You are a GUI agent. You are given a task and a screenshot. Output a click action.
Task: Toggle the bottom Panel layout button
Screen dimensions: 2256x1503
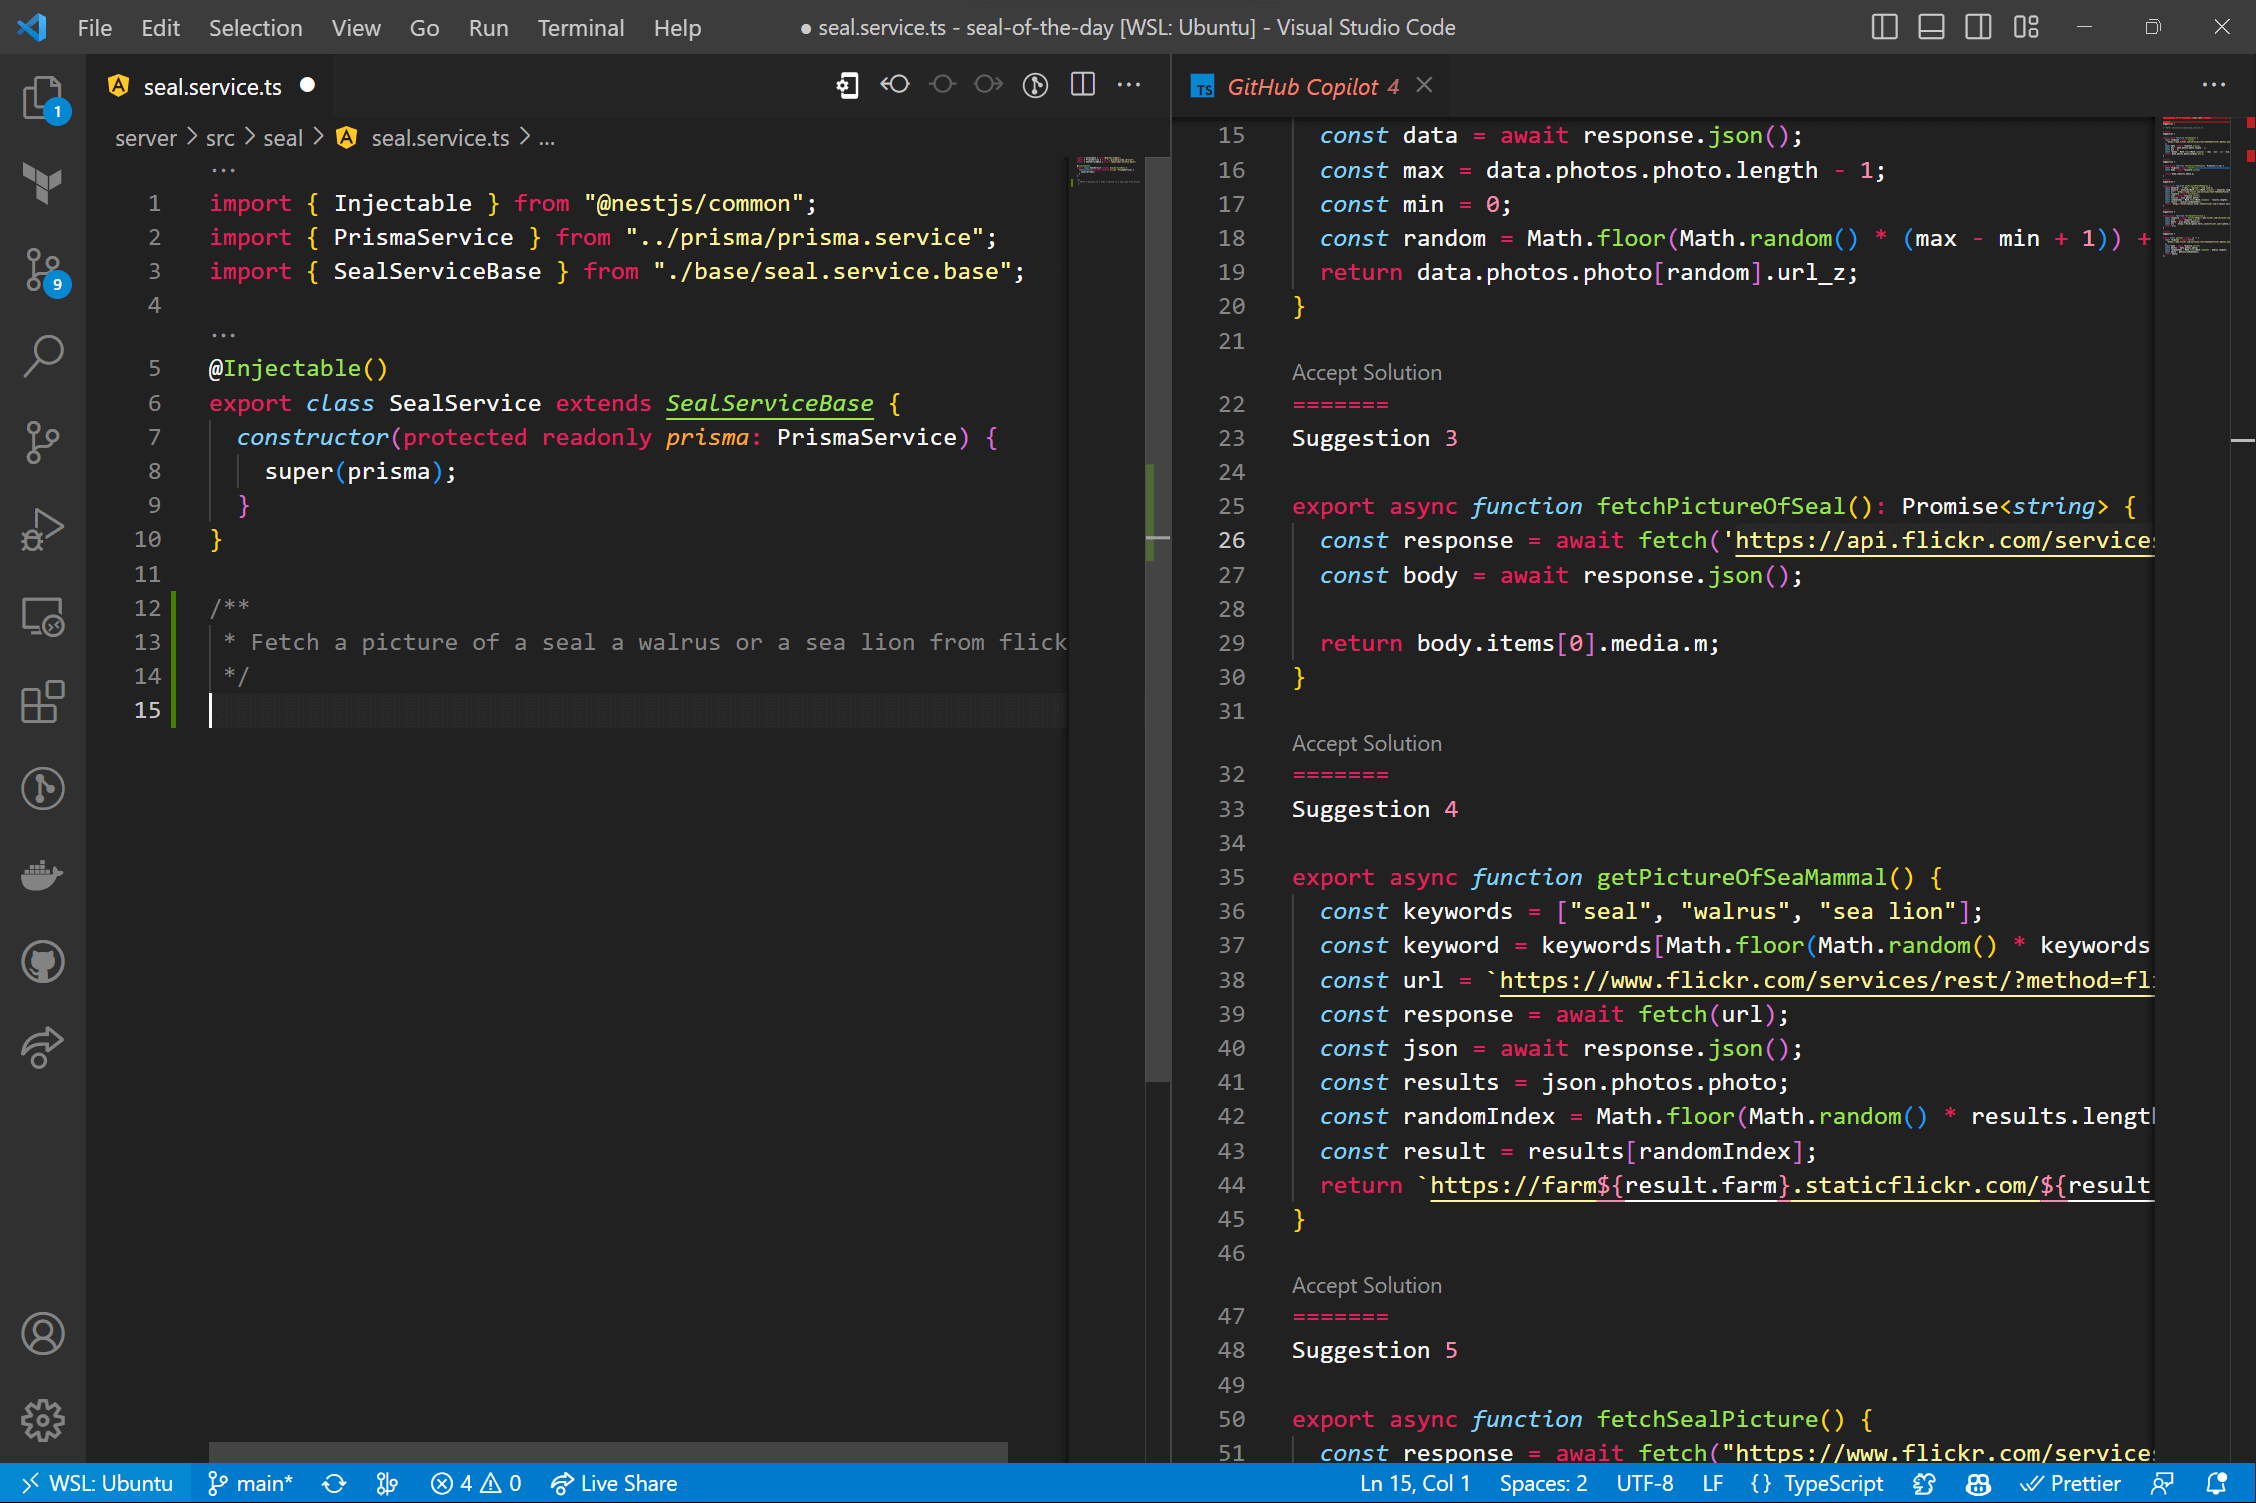[1931, 27]
